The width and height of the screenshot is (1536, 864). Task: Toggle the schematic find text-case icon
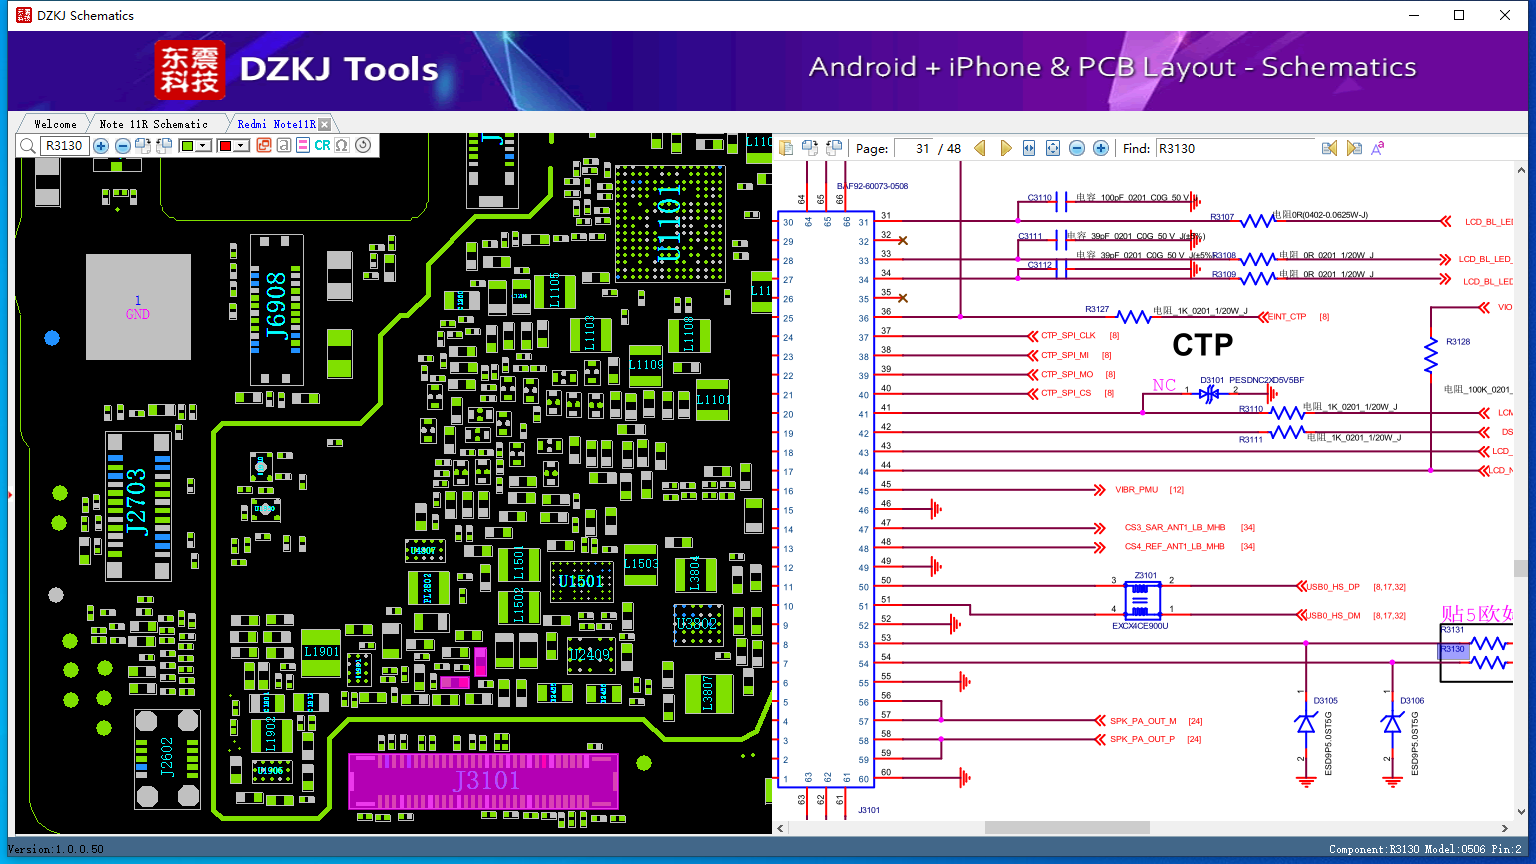click(1378, 148)
